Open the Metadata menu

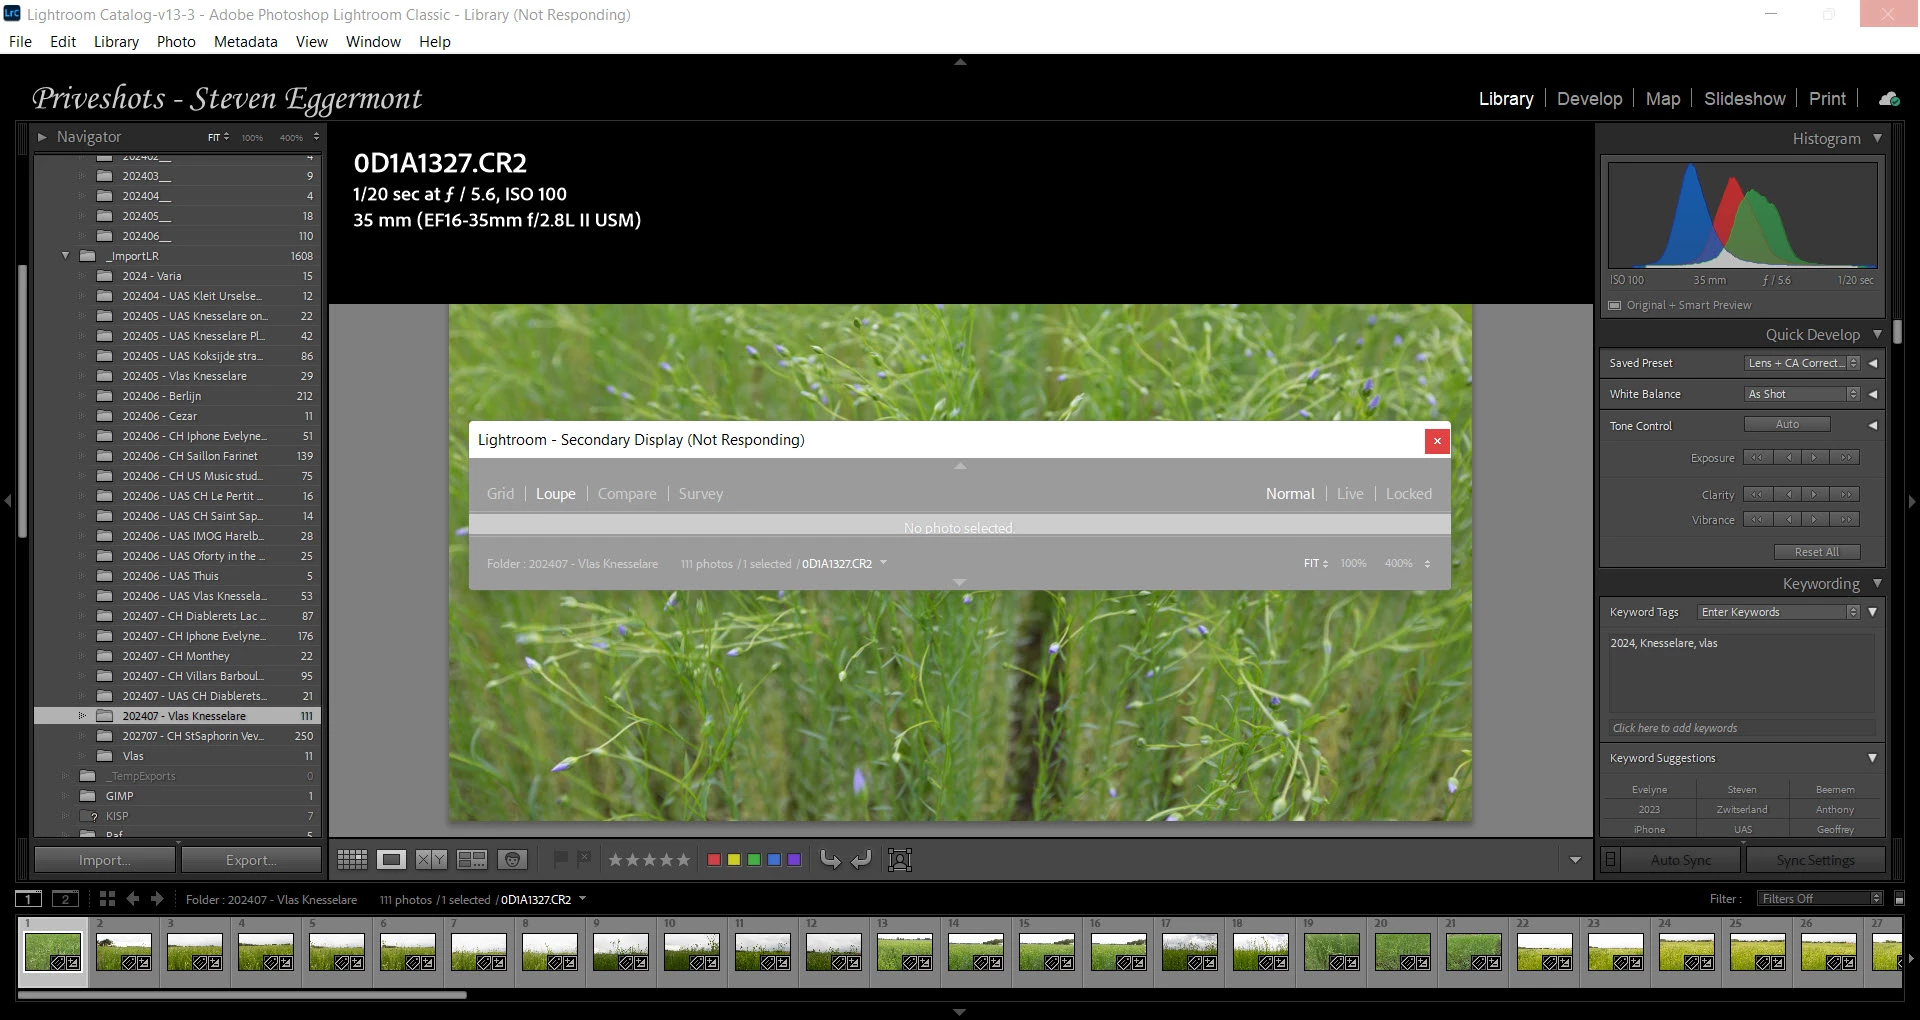coord(245,42)
